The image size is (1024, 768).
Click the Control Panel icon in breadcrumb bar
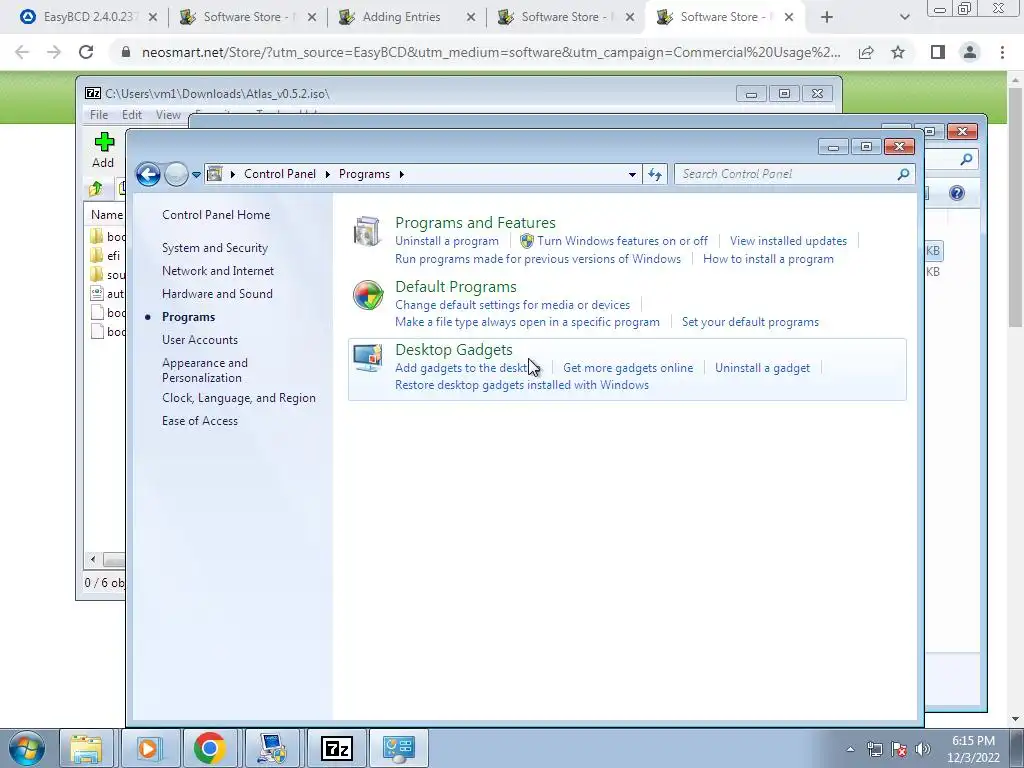click(x=214, y=174)
